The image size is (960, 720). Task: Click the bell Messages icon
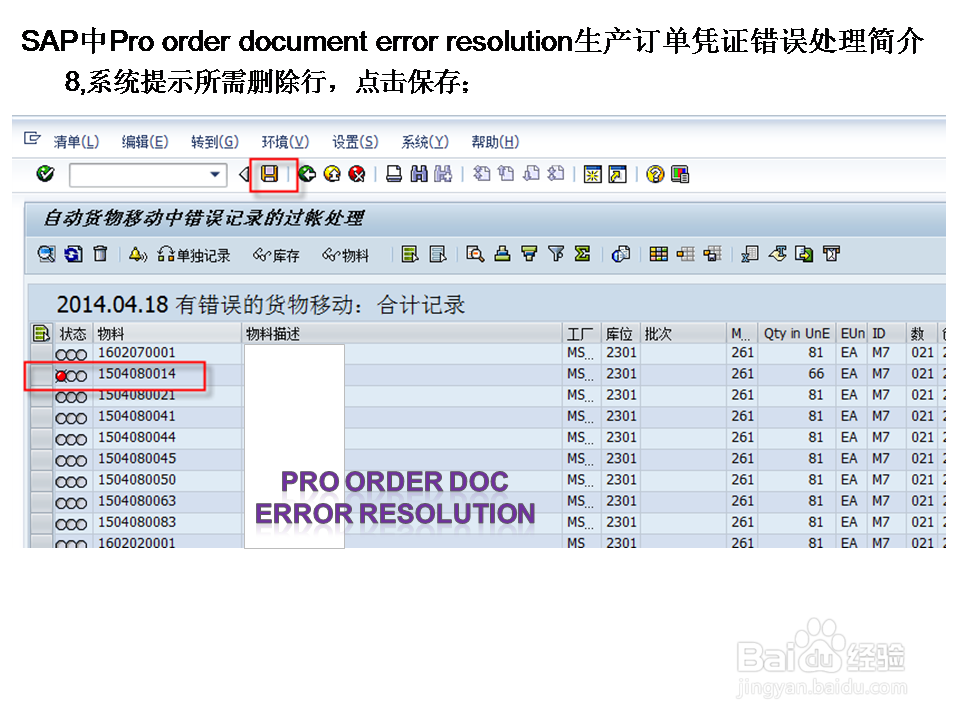[x=138, y=254]
